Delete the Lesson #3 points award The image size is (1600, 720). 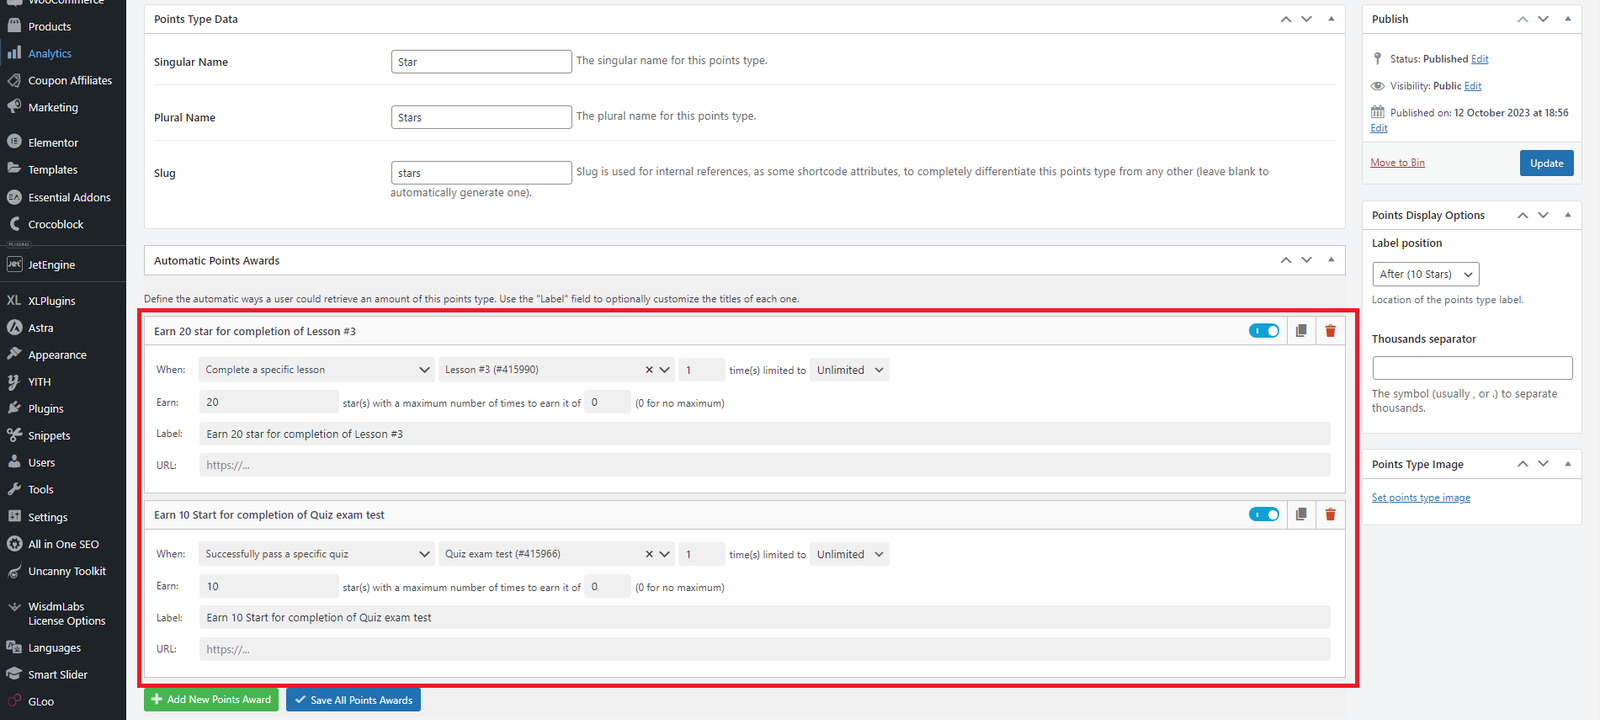[1330, 331]
